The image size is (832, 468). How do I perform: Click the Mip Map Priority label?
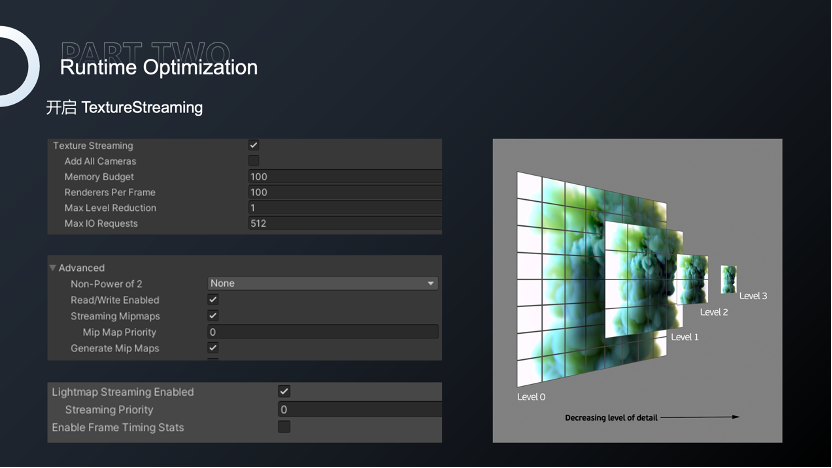(x=119, y=332)
